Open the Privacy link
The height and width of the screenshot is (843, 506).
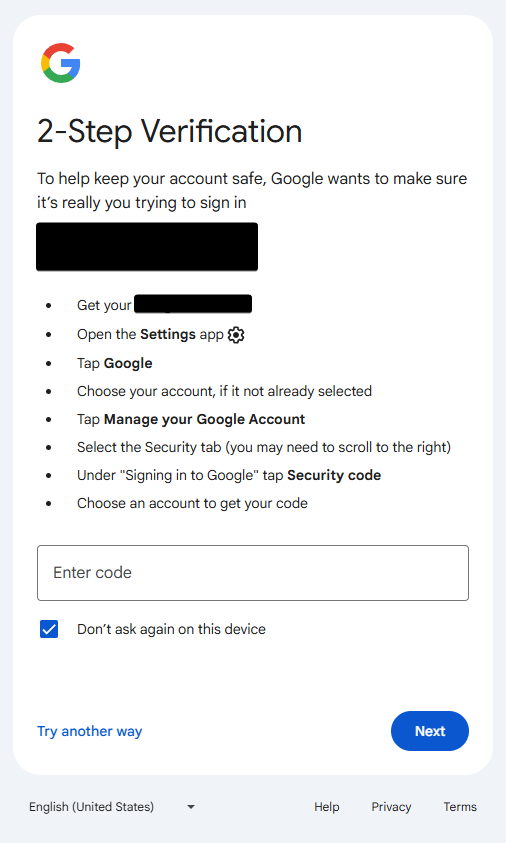coord(391,807)
